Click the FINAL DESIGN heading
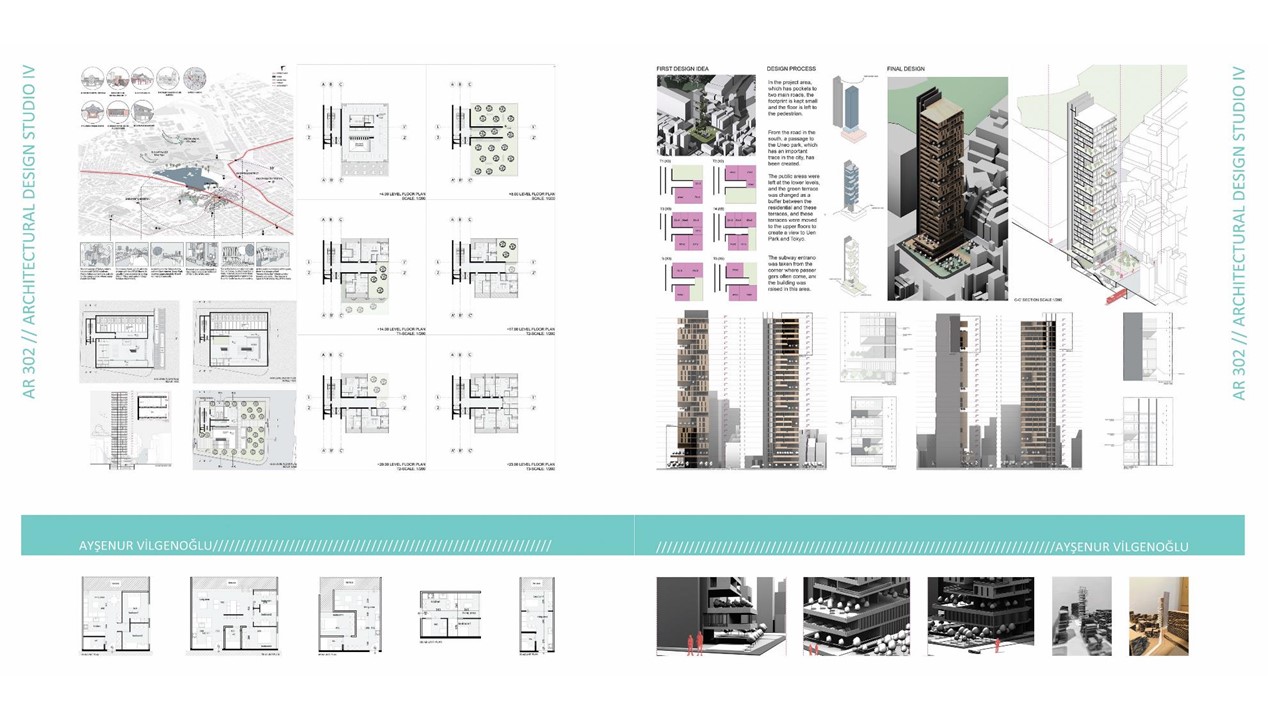 point(908,69)
